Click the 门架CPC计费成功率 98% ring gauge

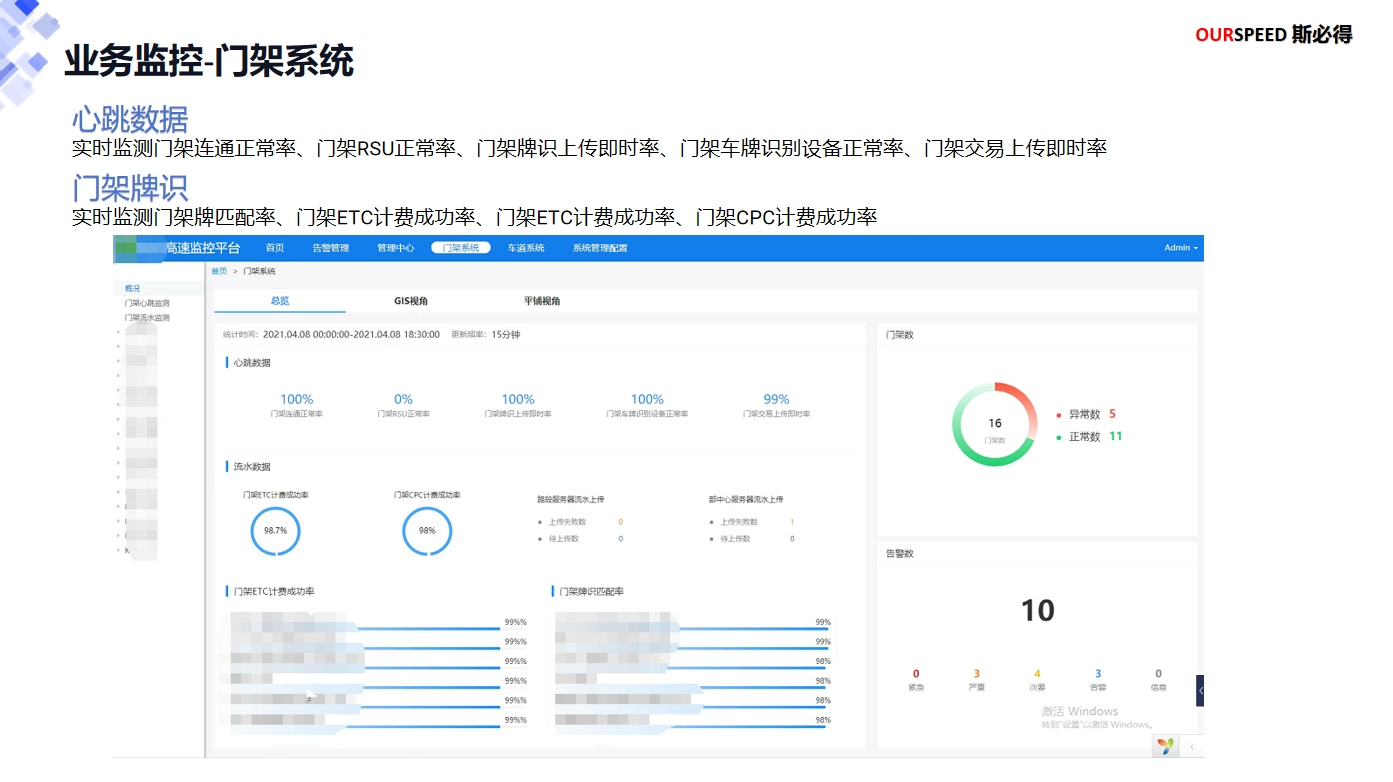click(x=427, y=531)
